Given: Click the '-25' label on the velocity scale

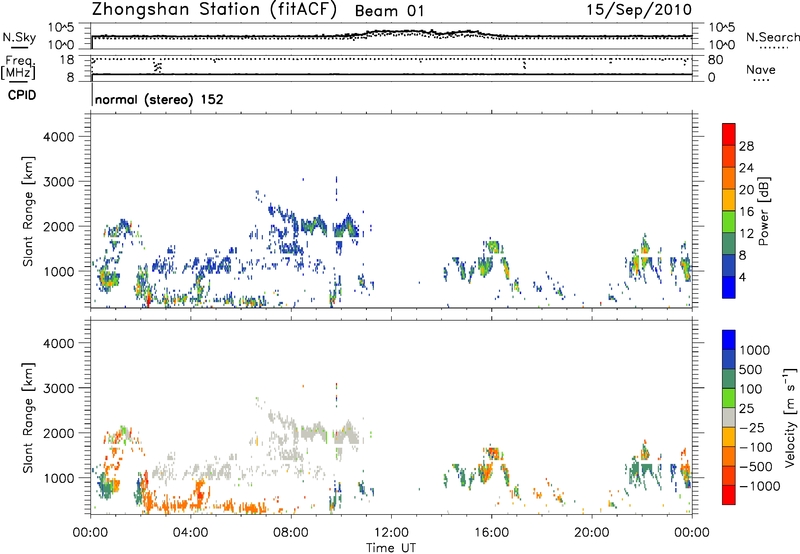Looking at the screenshot, I should 754,427.
